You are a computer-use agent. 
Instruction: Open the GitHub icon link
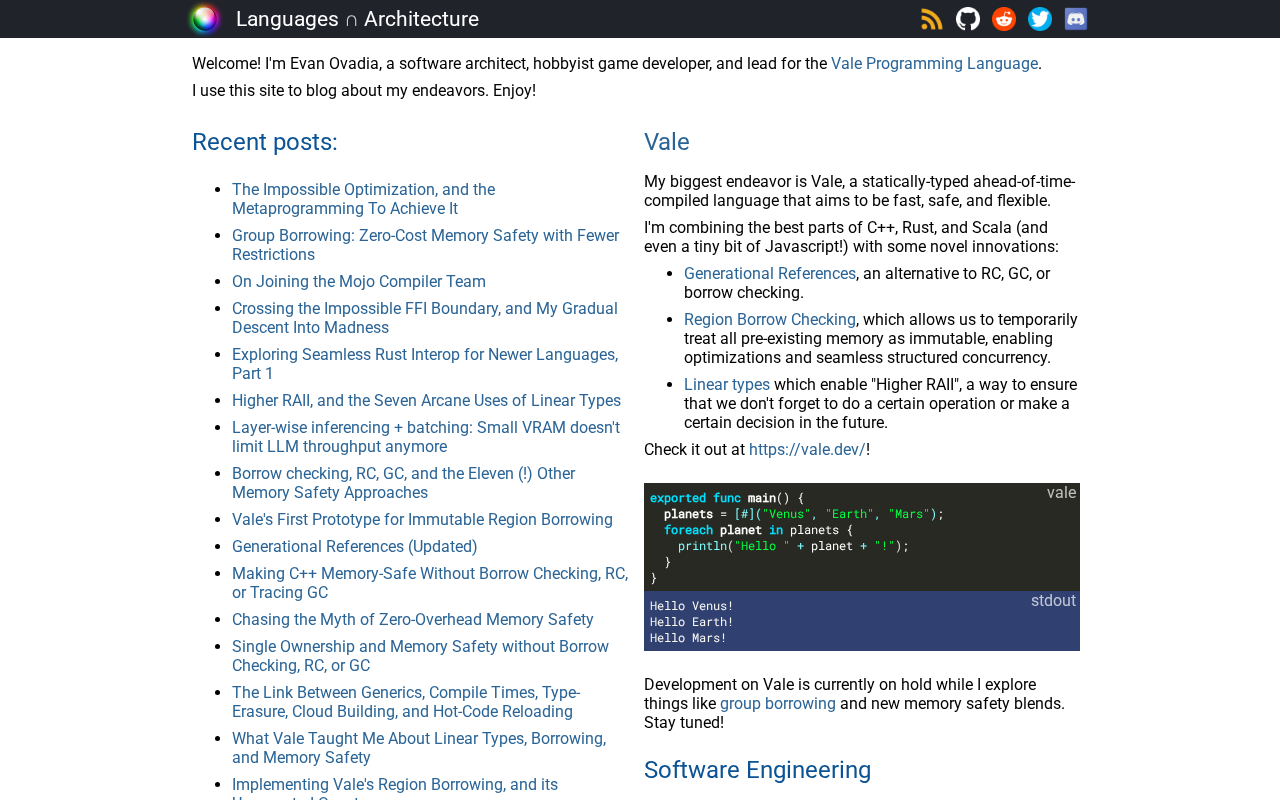tap(968, 19)
